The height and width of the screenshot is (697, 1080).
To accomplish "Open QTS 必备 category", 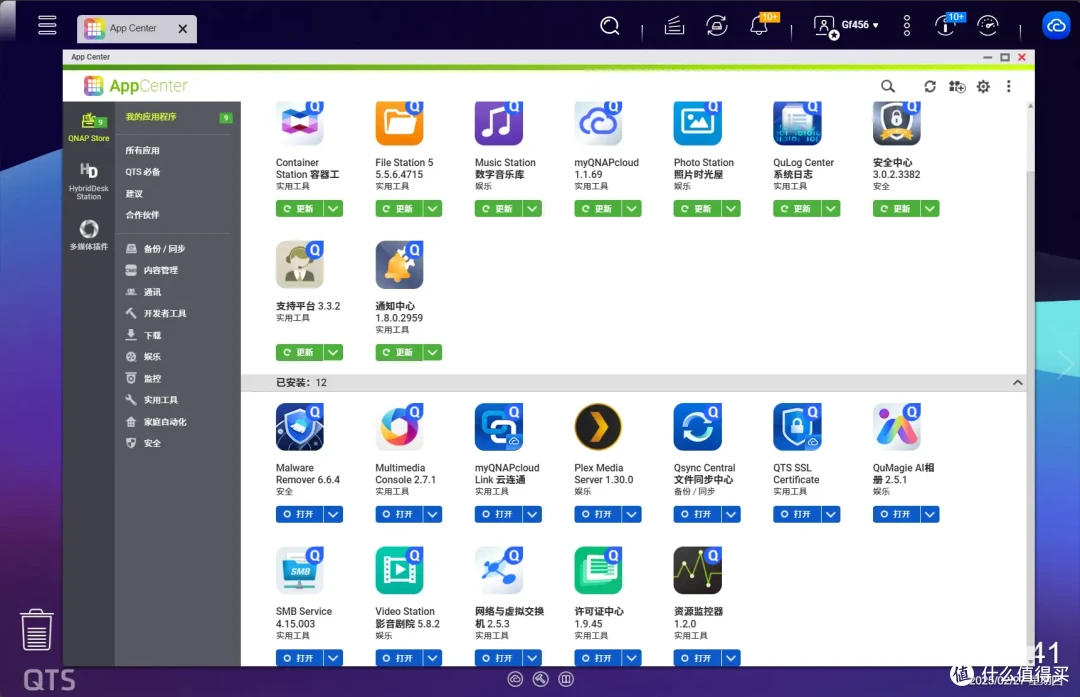I will (x=143, y=171).
